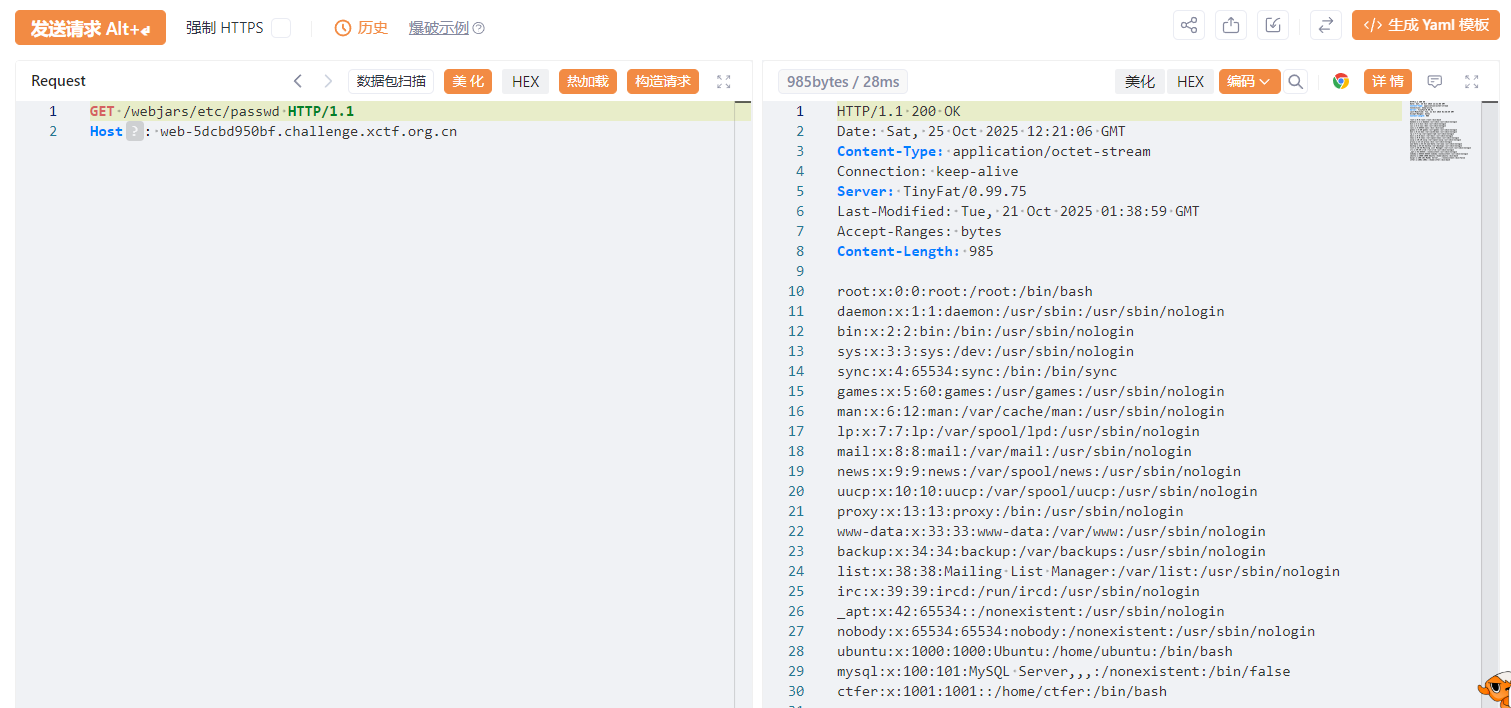Expand the Request panel to fullscreen

(724, 82)
